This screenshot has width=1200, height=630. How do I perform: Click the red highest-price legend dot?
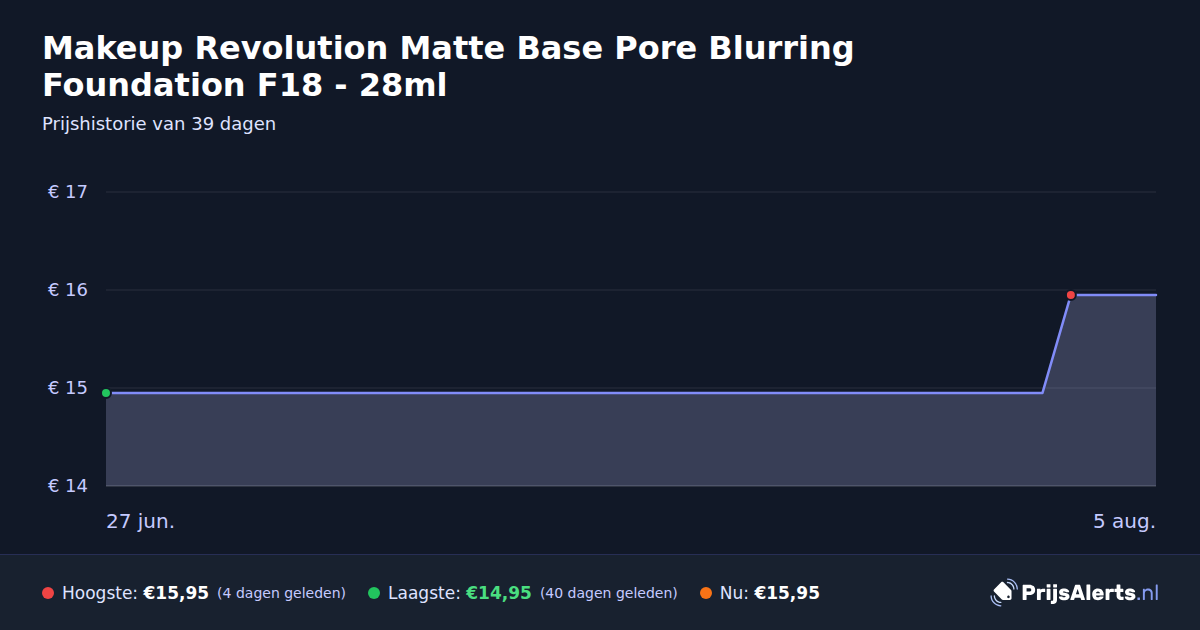(x=48, y=593)
